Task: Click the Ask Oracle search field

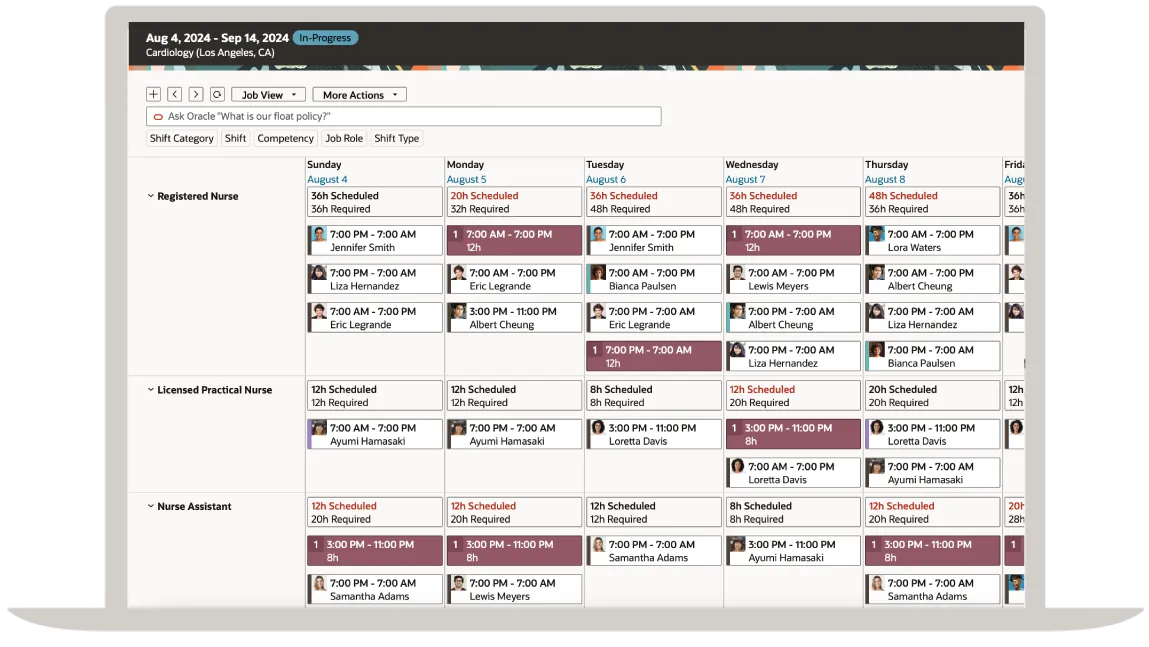Action: pyautogui.click(x=404, y=116)
